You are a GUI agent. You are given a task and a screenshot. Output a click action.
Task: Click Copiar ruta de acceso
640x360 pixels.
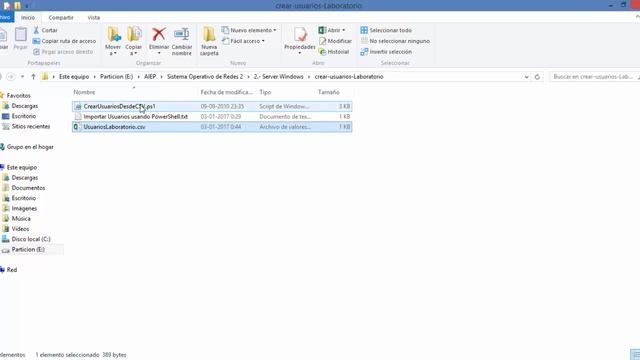click(64, 41)
